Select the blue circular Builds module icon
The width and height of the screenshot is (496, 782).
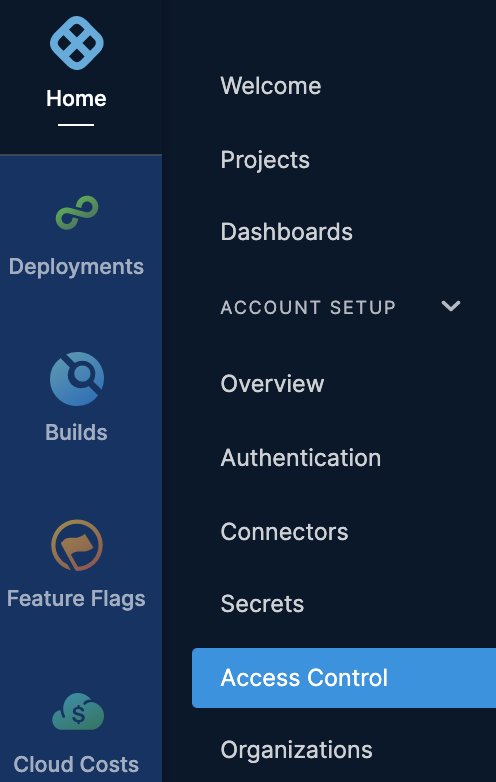point(77,379)
